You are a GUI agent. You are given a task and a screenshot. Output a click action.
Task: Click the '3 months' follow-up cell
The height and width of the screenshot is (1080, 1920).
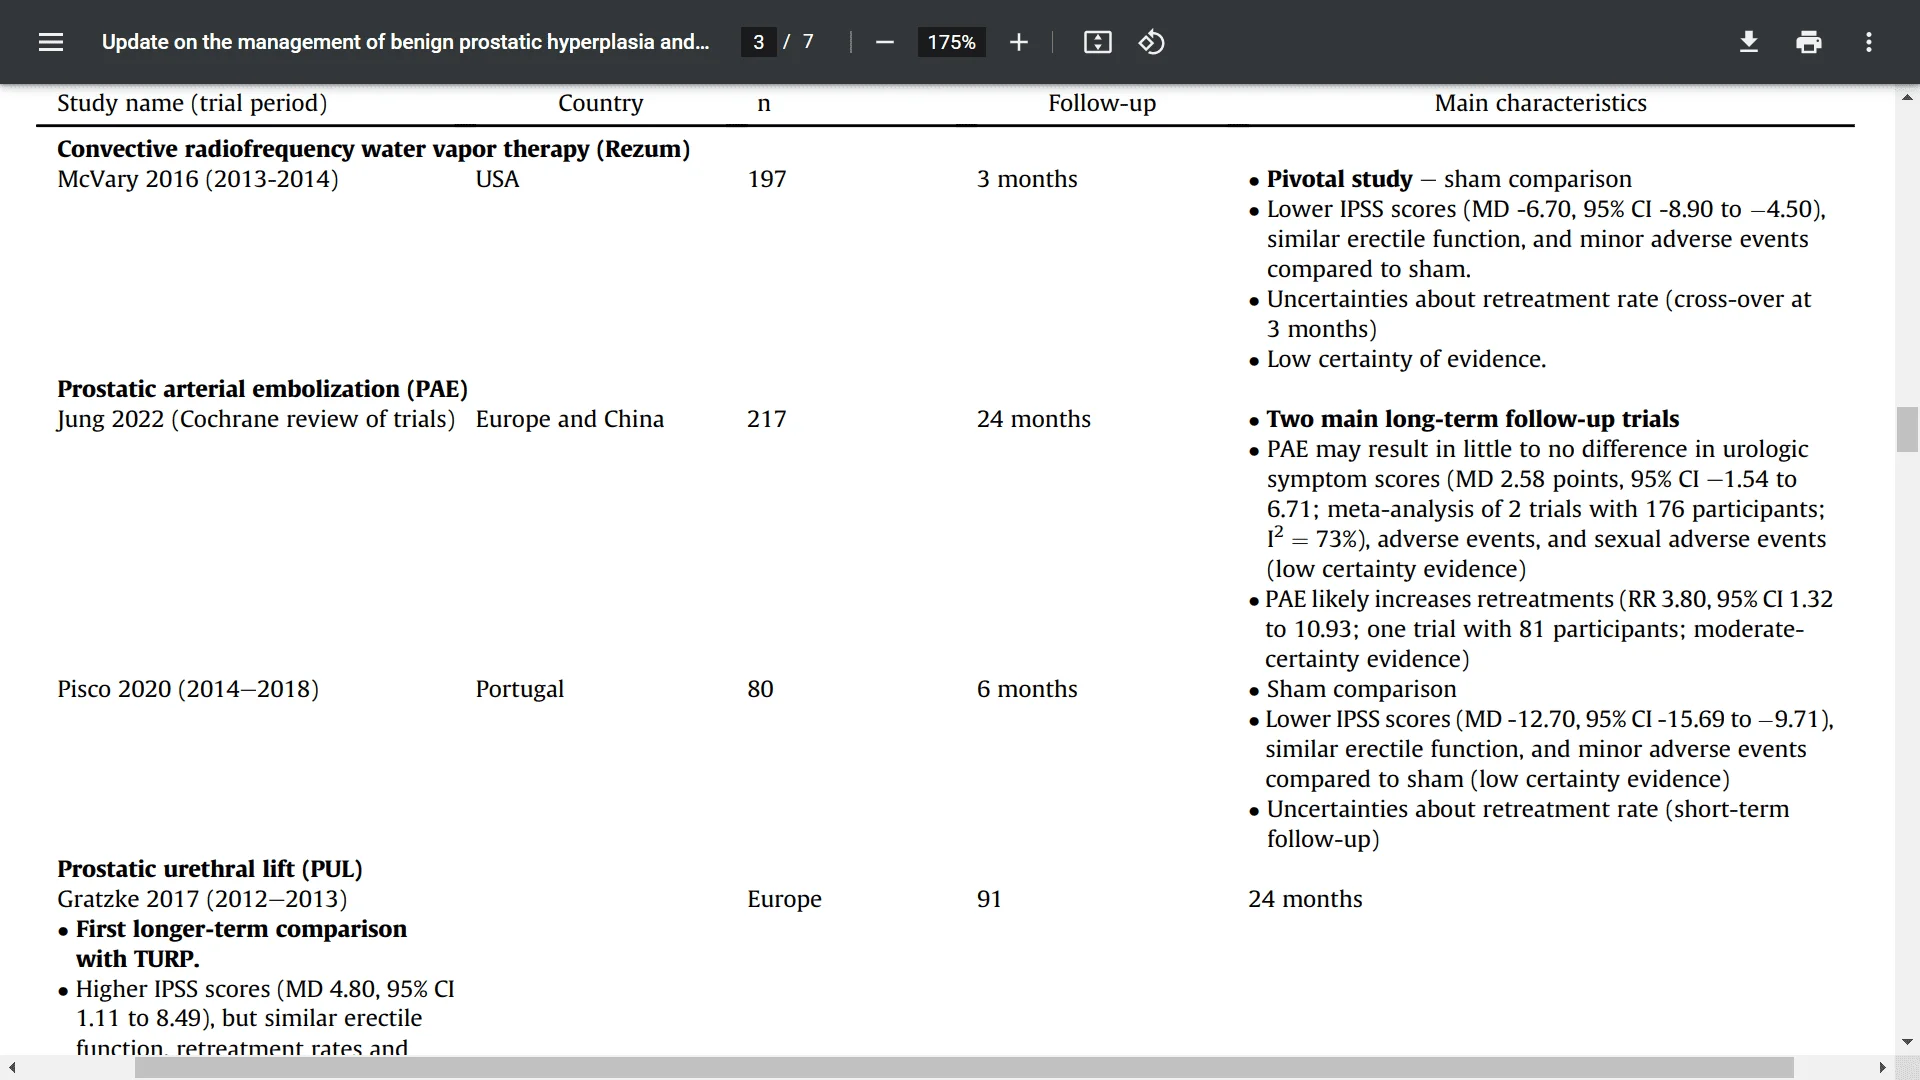[x=1027, y=179]
